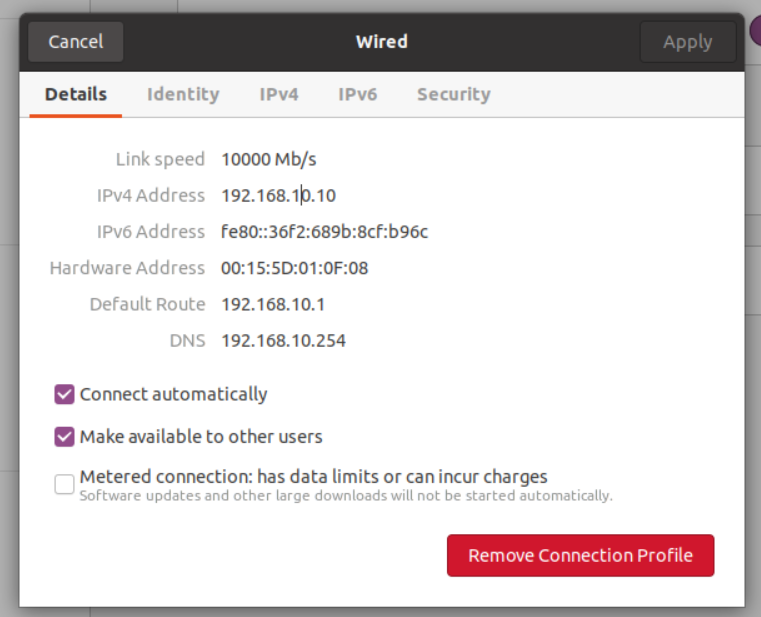Click the Wired title in the header bar

(x=381, y=42)
